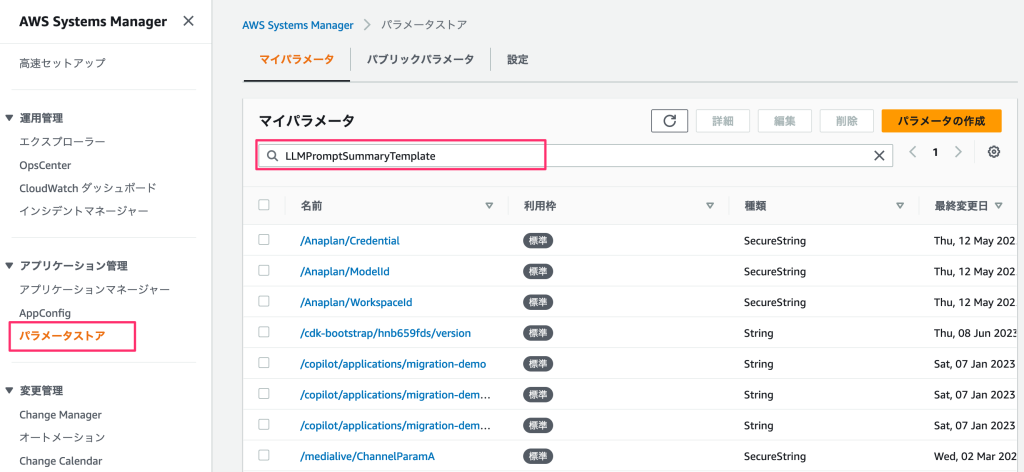The height and width of the screenshot is (472, 1024).
Task: Open /Anaplan/ModelId parameter link
Action: click(345, 271)
